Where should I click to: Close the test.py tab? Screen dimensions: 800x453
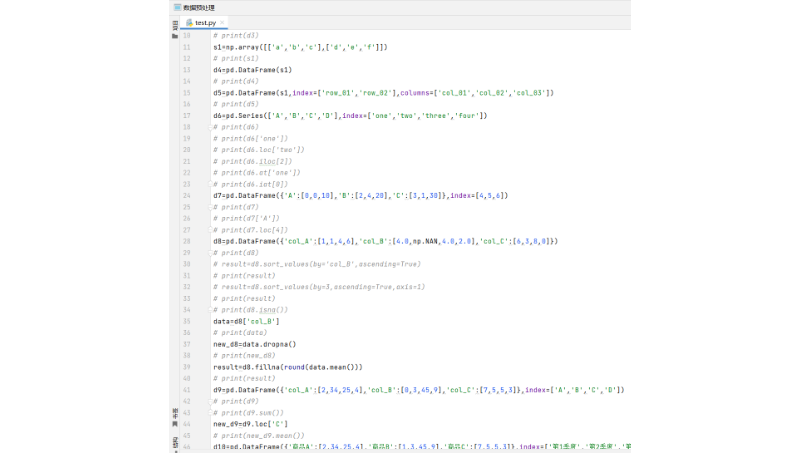point(222,22)
